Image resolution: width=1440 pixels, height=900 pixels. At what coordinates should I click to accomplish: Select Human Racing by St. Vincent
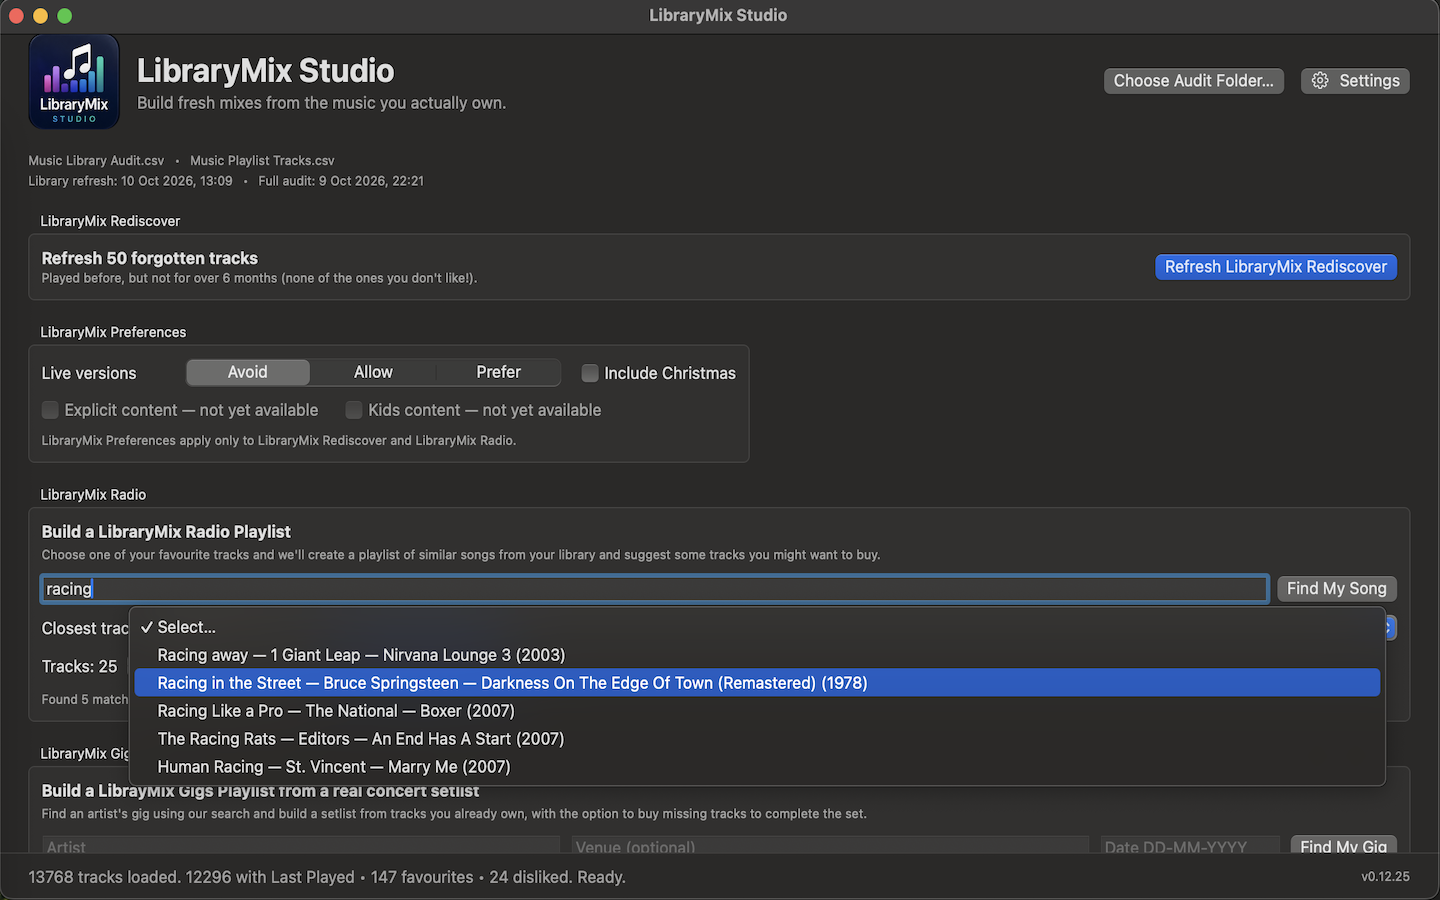(x=757, y=767)
